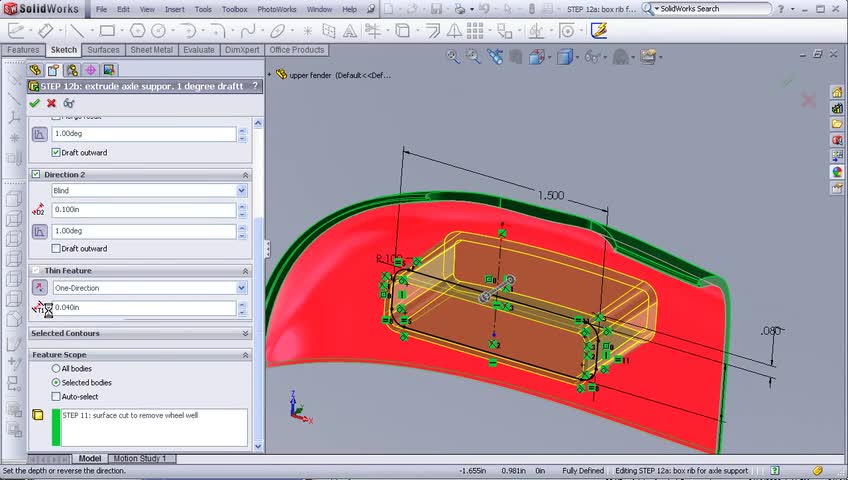Select the Spline sketch tool
The width and height of the screenshot is (848, 480).
pyautogui.click(x=248, y=31)
